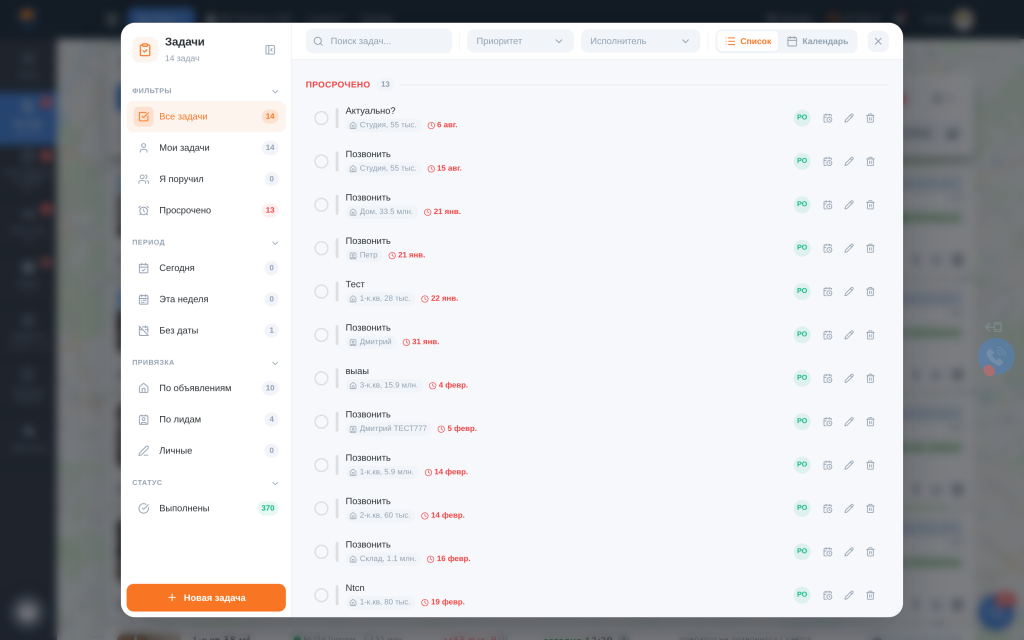
Task: Close the tasks dialog
Action: point(878,41)
